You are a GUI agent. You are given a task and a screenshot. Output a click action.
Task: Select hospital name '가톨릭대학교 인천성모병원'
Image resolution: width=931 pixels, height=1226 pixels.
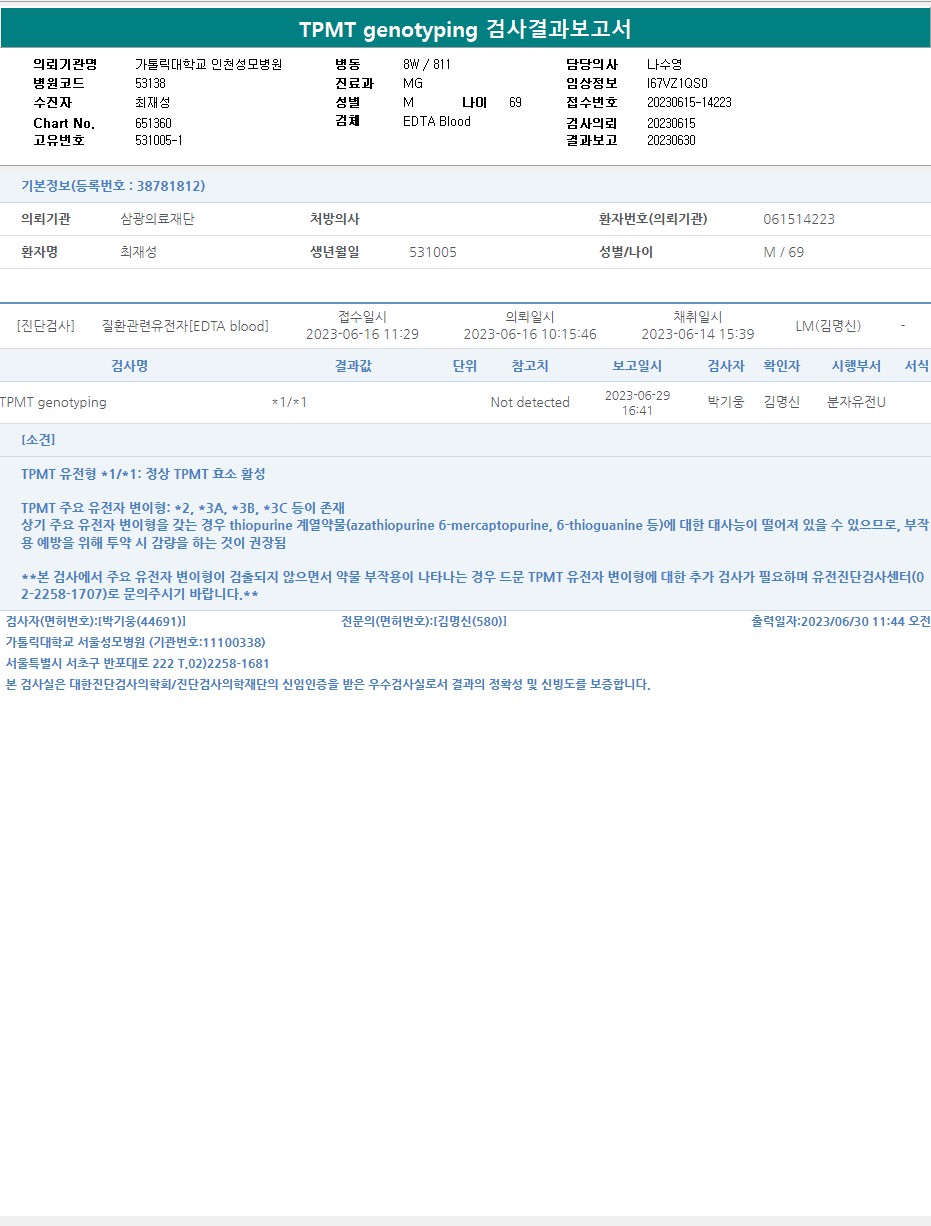(x=209, y=64)
